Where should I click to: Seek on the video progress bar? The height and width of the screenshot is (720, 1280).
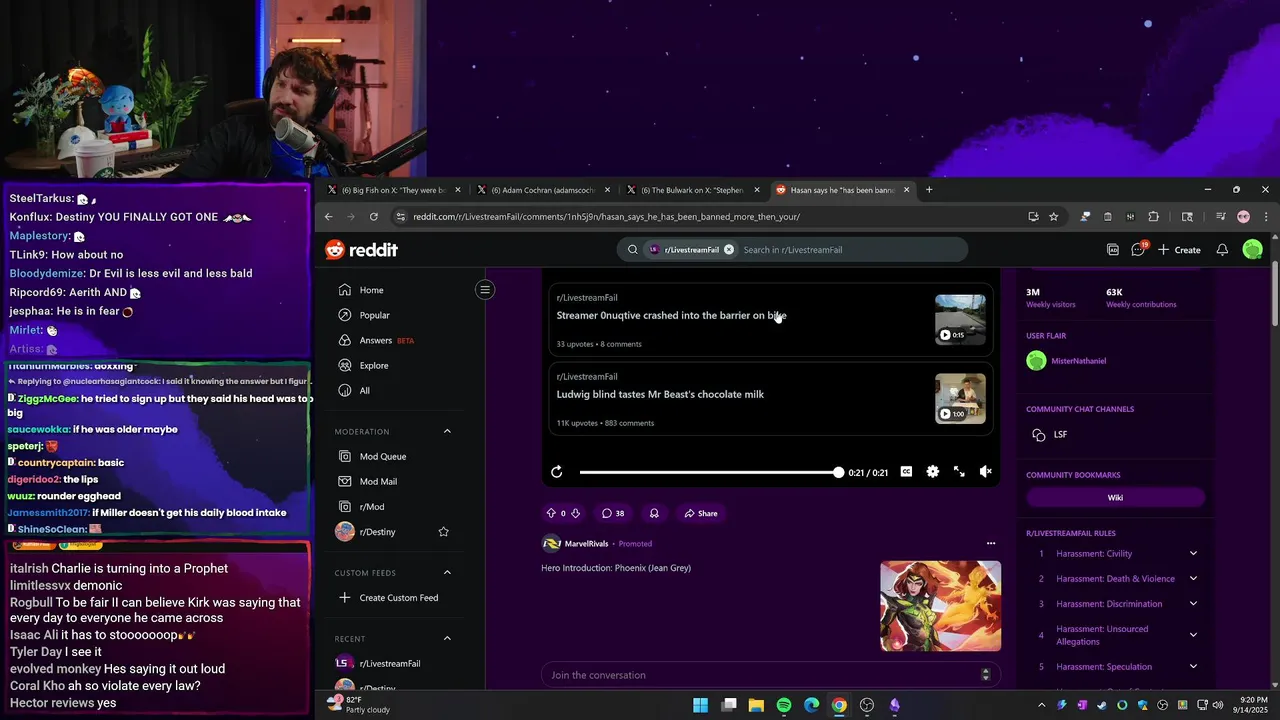tap(710, 472)
